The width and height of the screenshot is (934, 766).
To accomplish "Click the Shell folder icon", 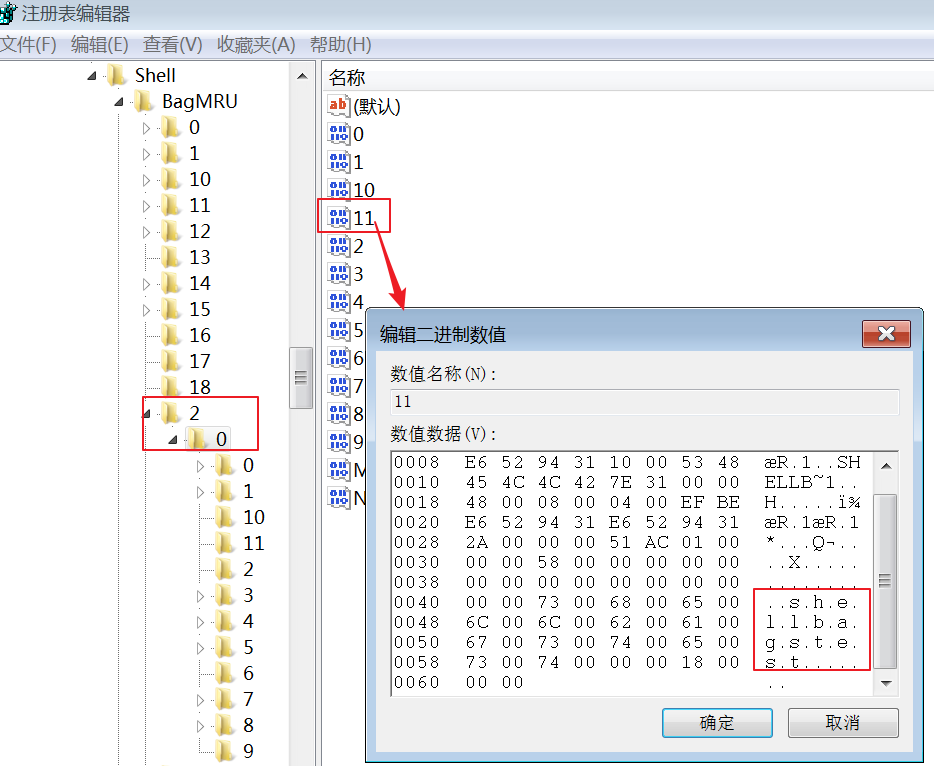I will pyautogui.click(x=116, y=74).
